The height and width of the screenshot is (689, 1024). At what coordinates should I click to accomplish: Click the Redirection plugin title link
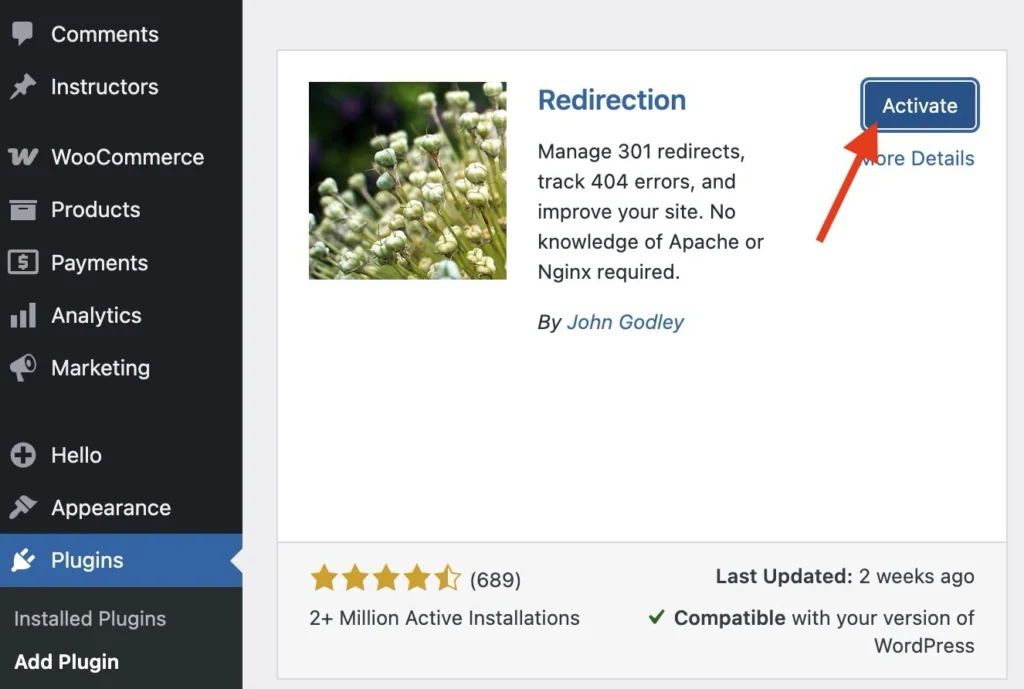pos(612,100)
